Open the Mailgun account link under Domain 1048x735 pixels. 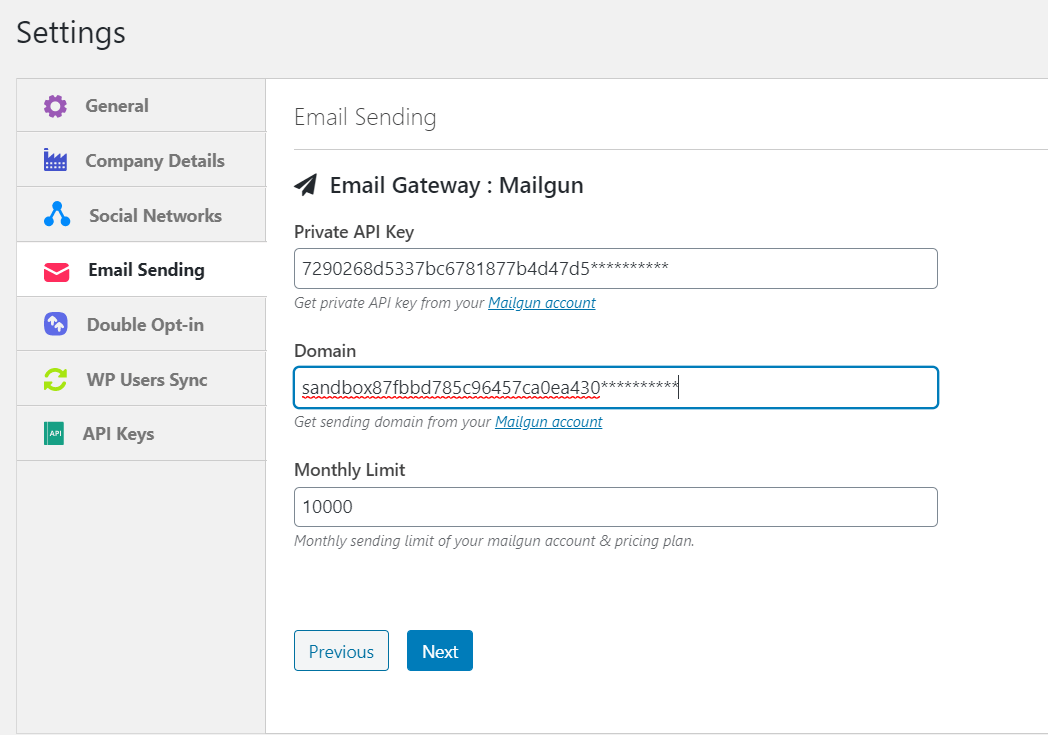(548, 421)
